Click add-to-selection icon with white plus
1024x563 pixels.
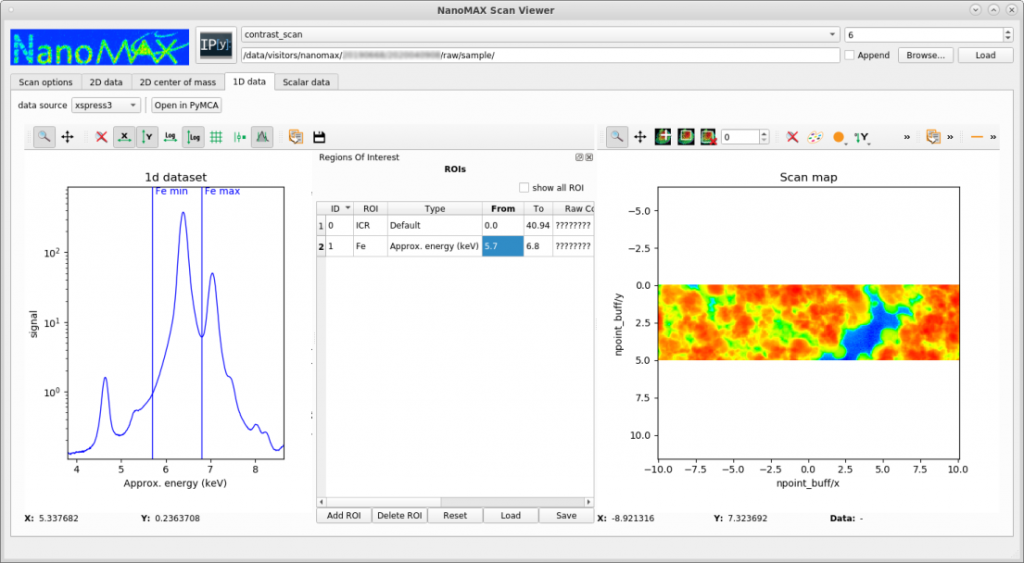[x=663, y=137]
